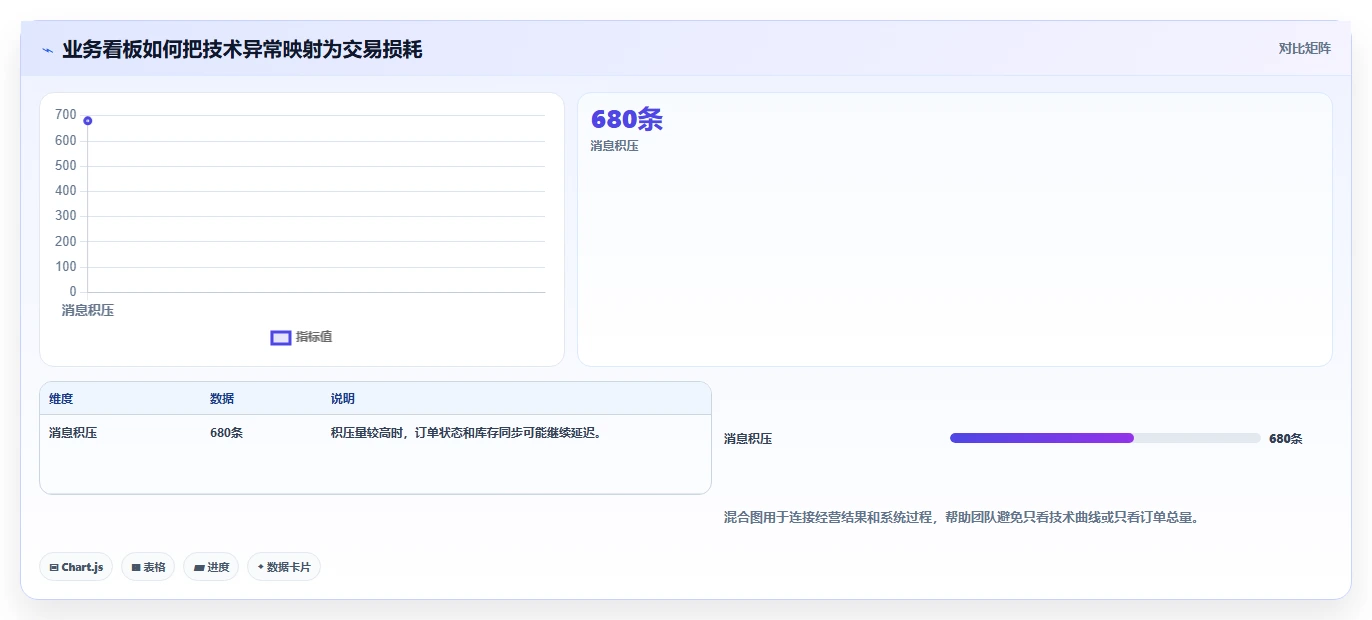The height and width of the screenshot is (620, 1372).
Task: Click the 指标值 legend label
Action: coord(314,337)
